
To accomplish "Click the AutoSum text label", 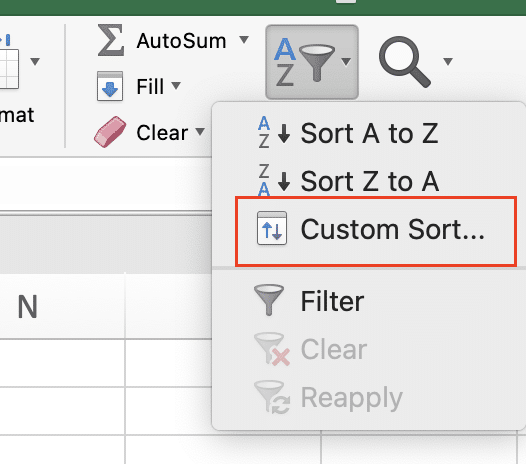I will 181,41.
